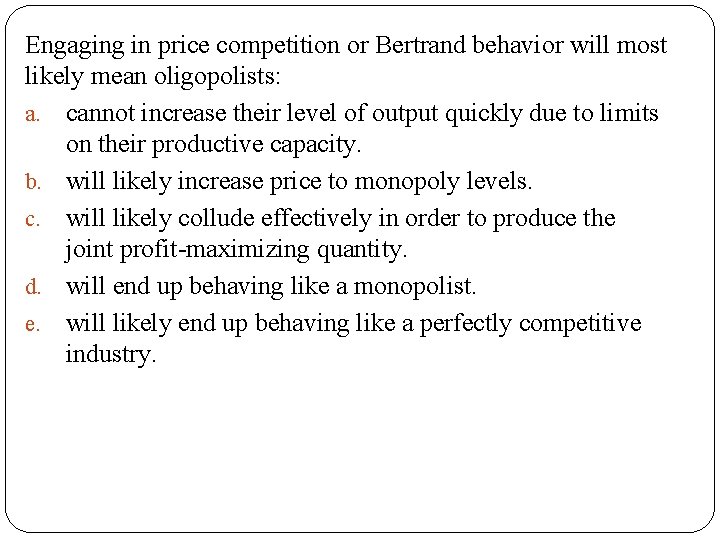The width and height of the screenshot is (720, 540).
Task: Click the word "industry." at the end
Action: [x=111, y=357]
